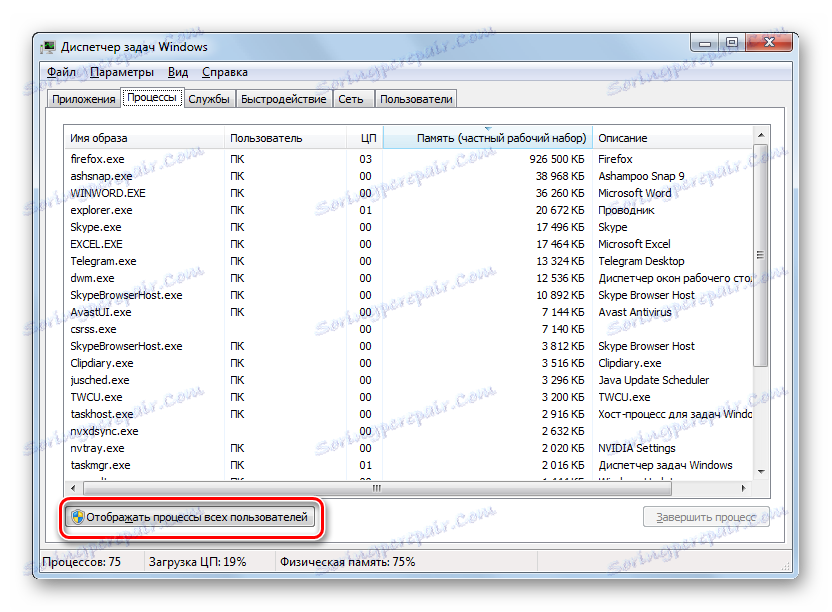This screenshot has width=832, height=612.
Task: Select the TWCU.exe process name
Action: coord(96,397)
